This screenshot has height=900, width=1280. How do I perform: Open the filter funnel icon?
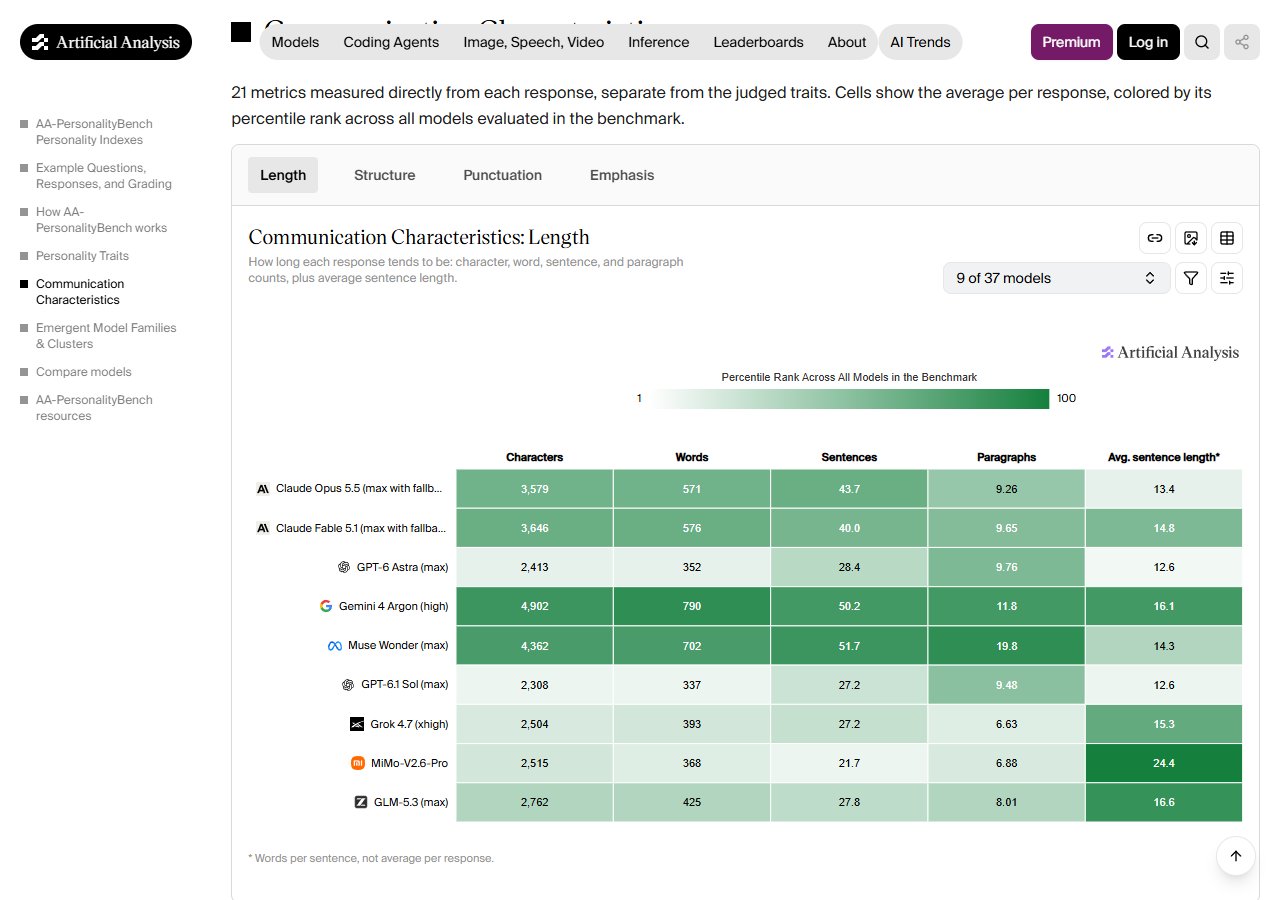[x=1191, y=278]
